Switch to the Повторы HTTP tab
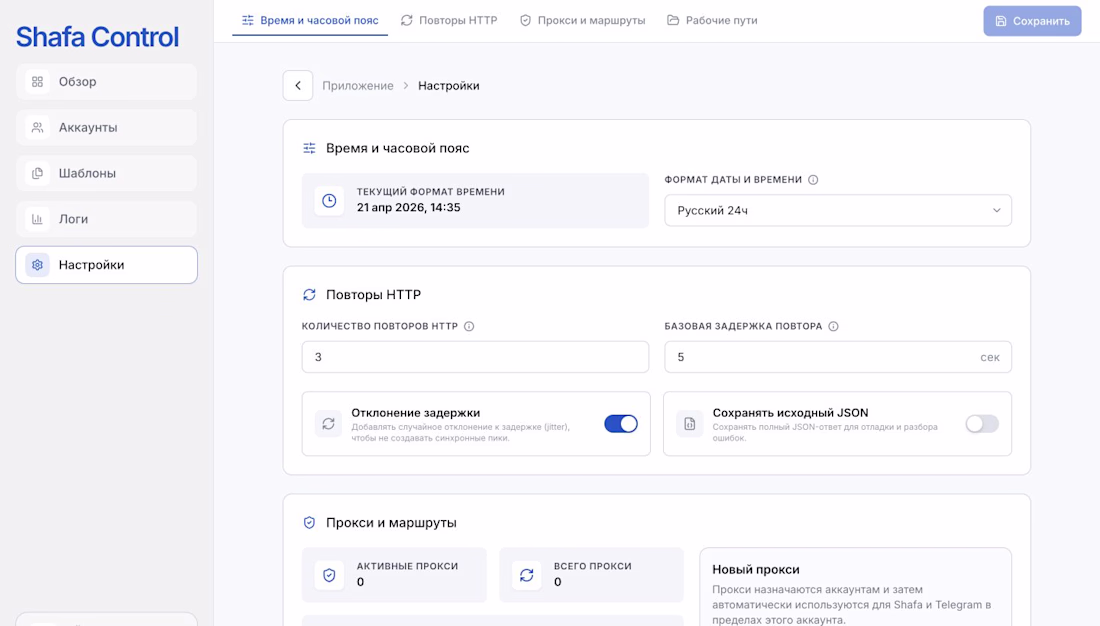Image resolution: width=1100 pixels, height=626 pixels. click(x=449, y=20)
